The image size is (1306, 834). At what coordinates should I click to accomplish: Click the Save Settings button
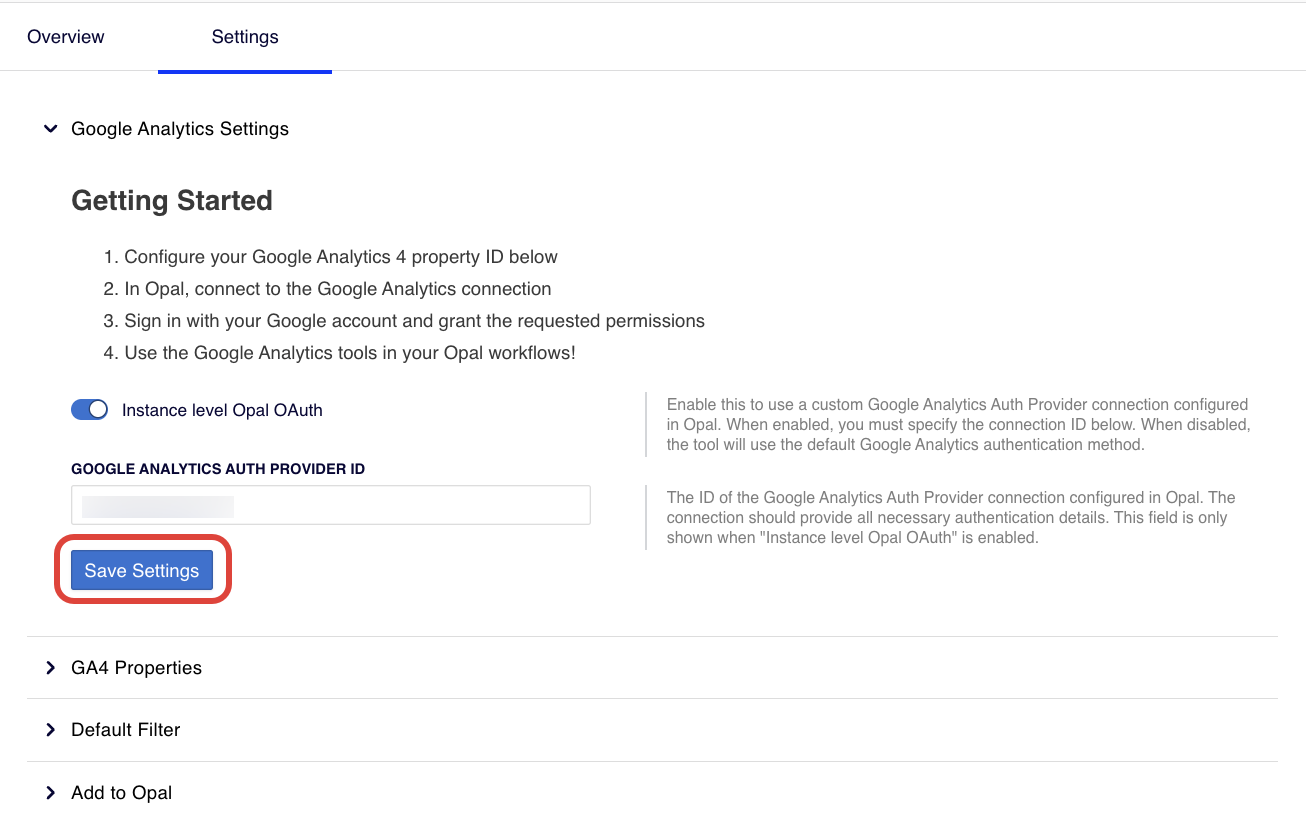click(x=142, y=570)
